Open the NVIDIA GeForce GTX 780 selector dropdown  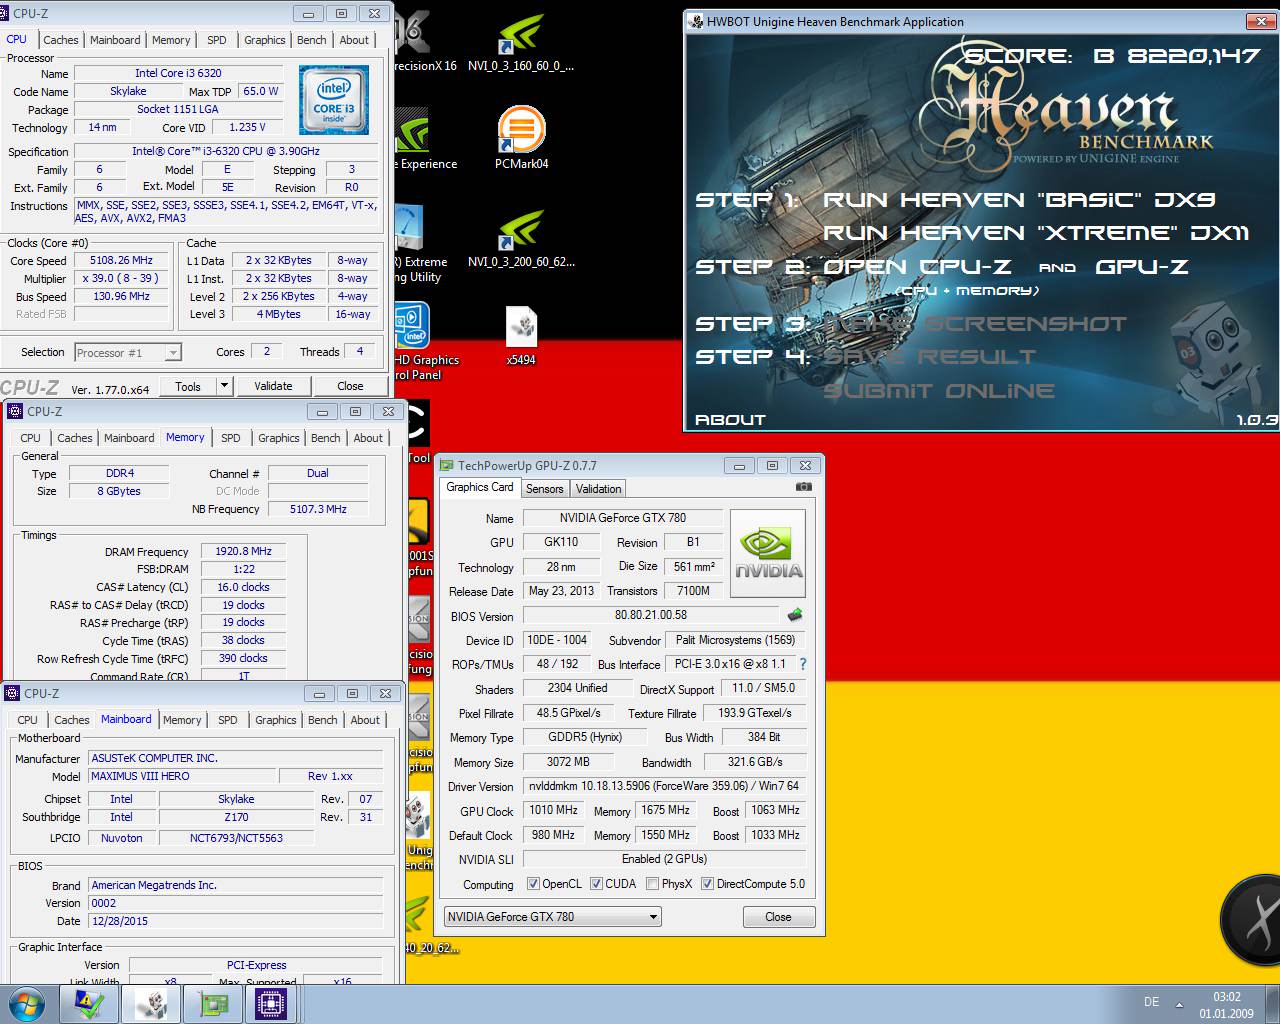click(553, 916)
